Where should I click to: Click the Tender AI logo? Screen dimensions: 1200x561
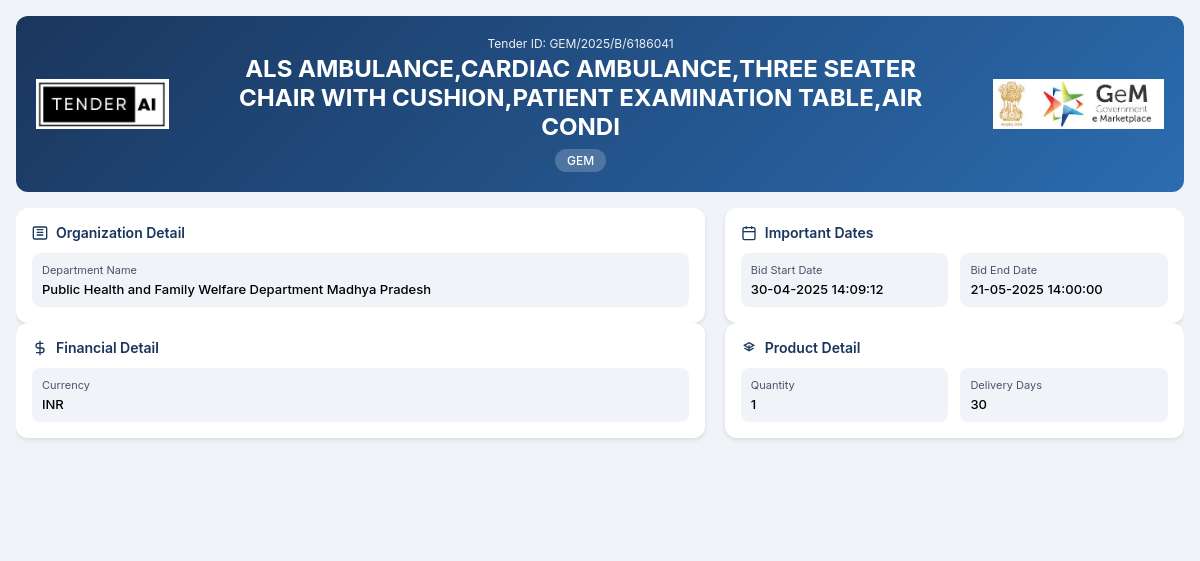[x=102, y=104]
